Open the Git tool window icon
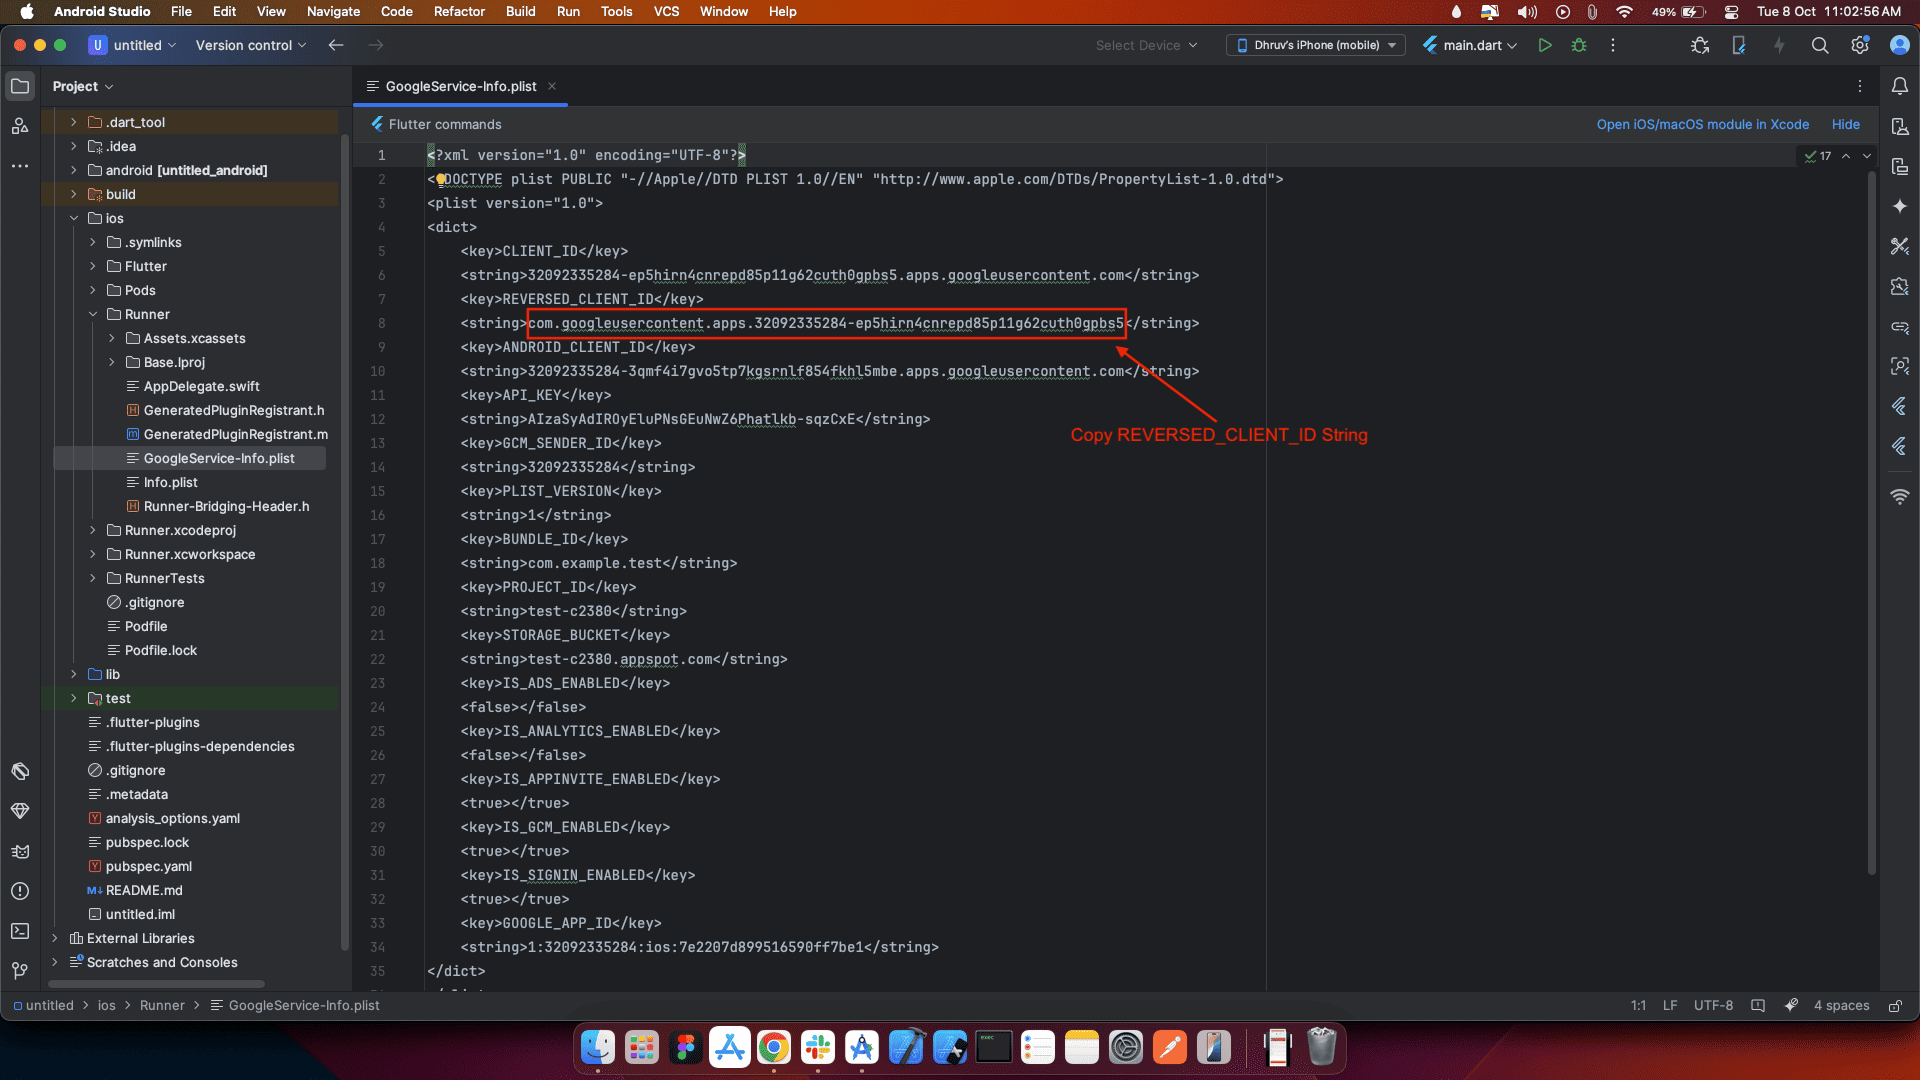This screenshot has width=1920, height=1080. click(20, 971)
